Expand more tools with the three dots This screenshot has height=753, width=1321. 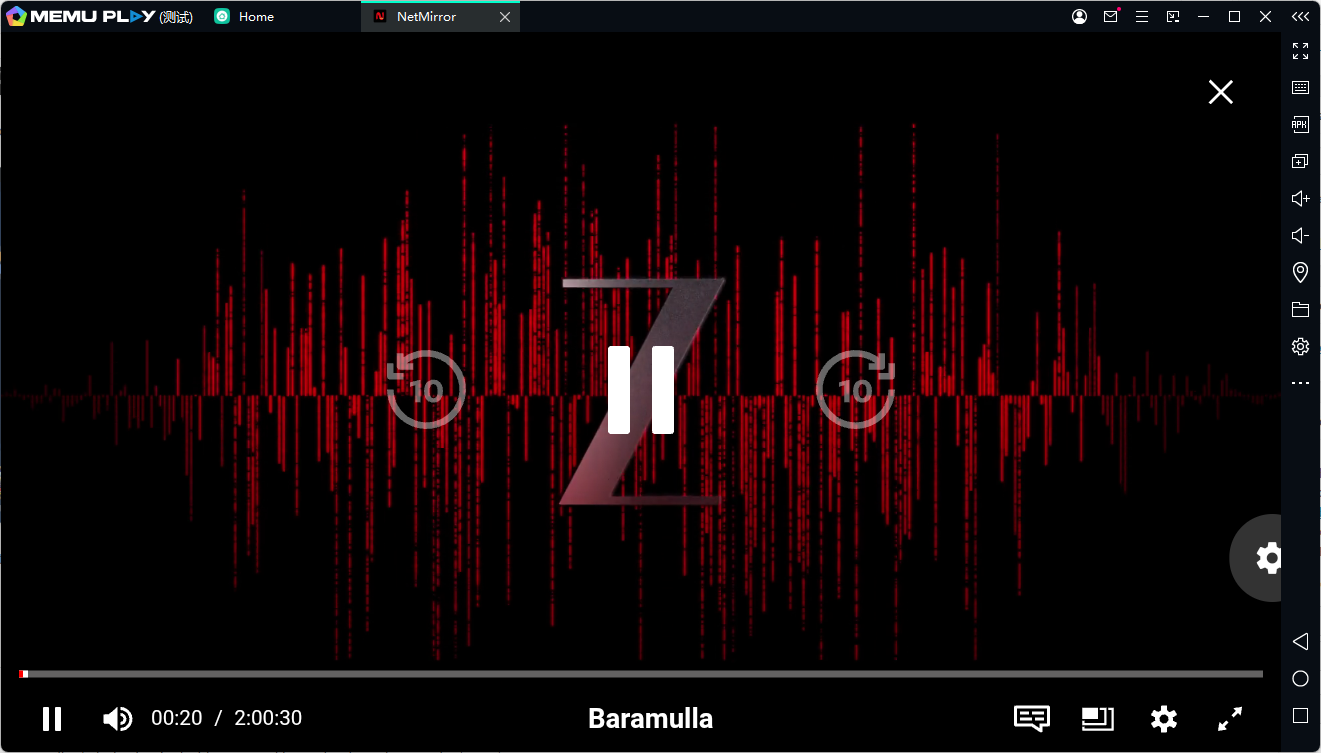pyautogui.click(x=1300, y=383)
